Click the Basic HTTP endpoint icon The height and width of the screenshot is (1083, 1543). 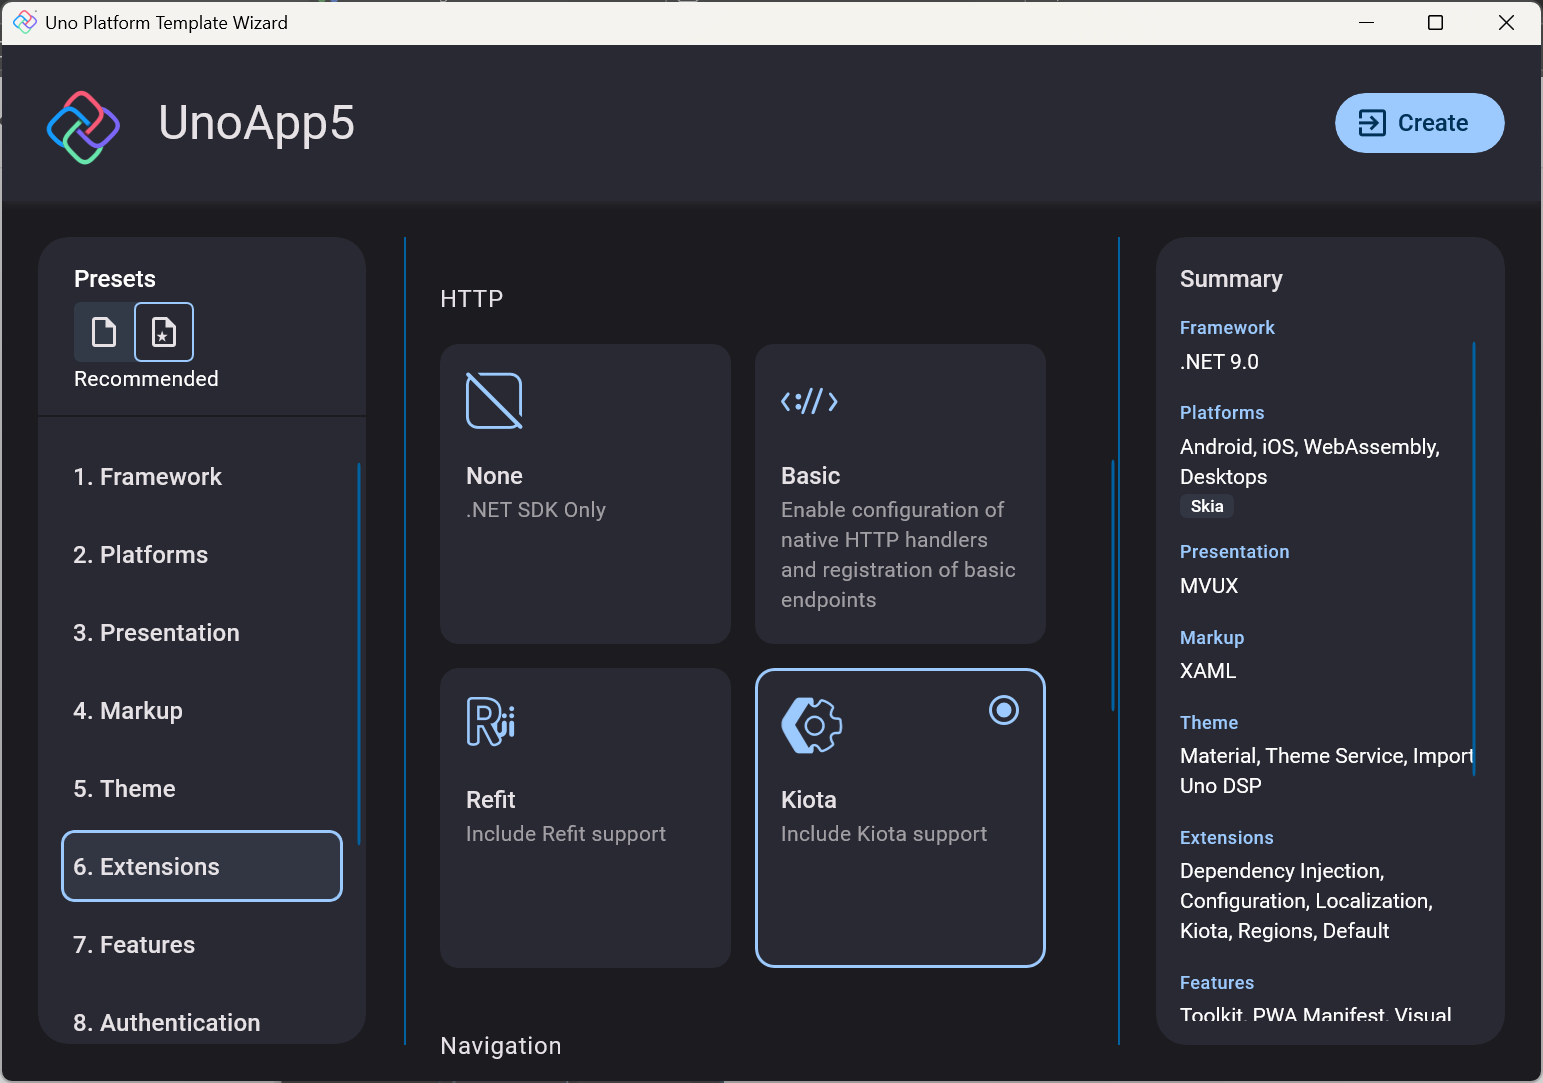pos(809,401)
